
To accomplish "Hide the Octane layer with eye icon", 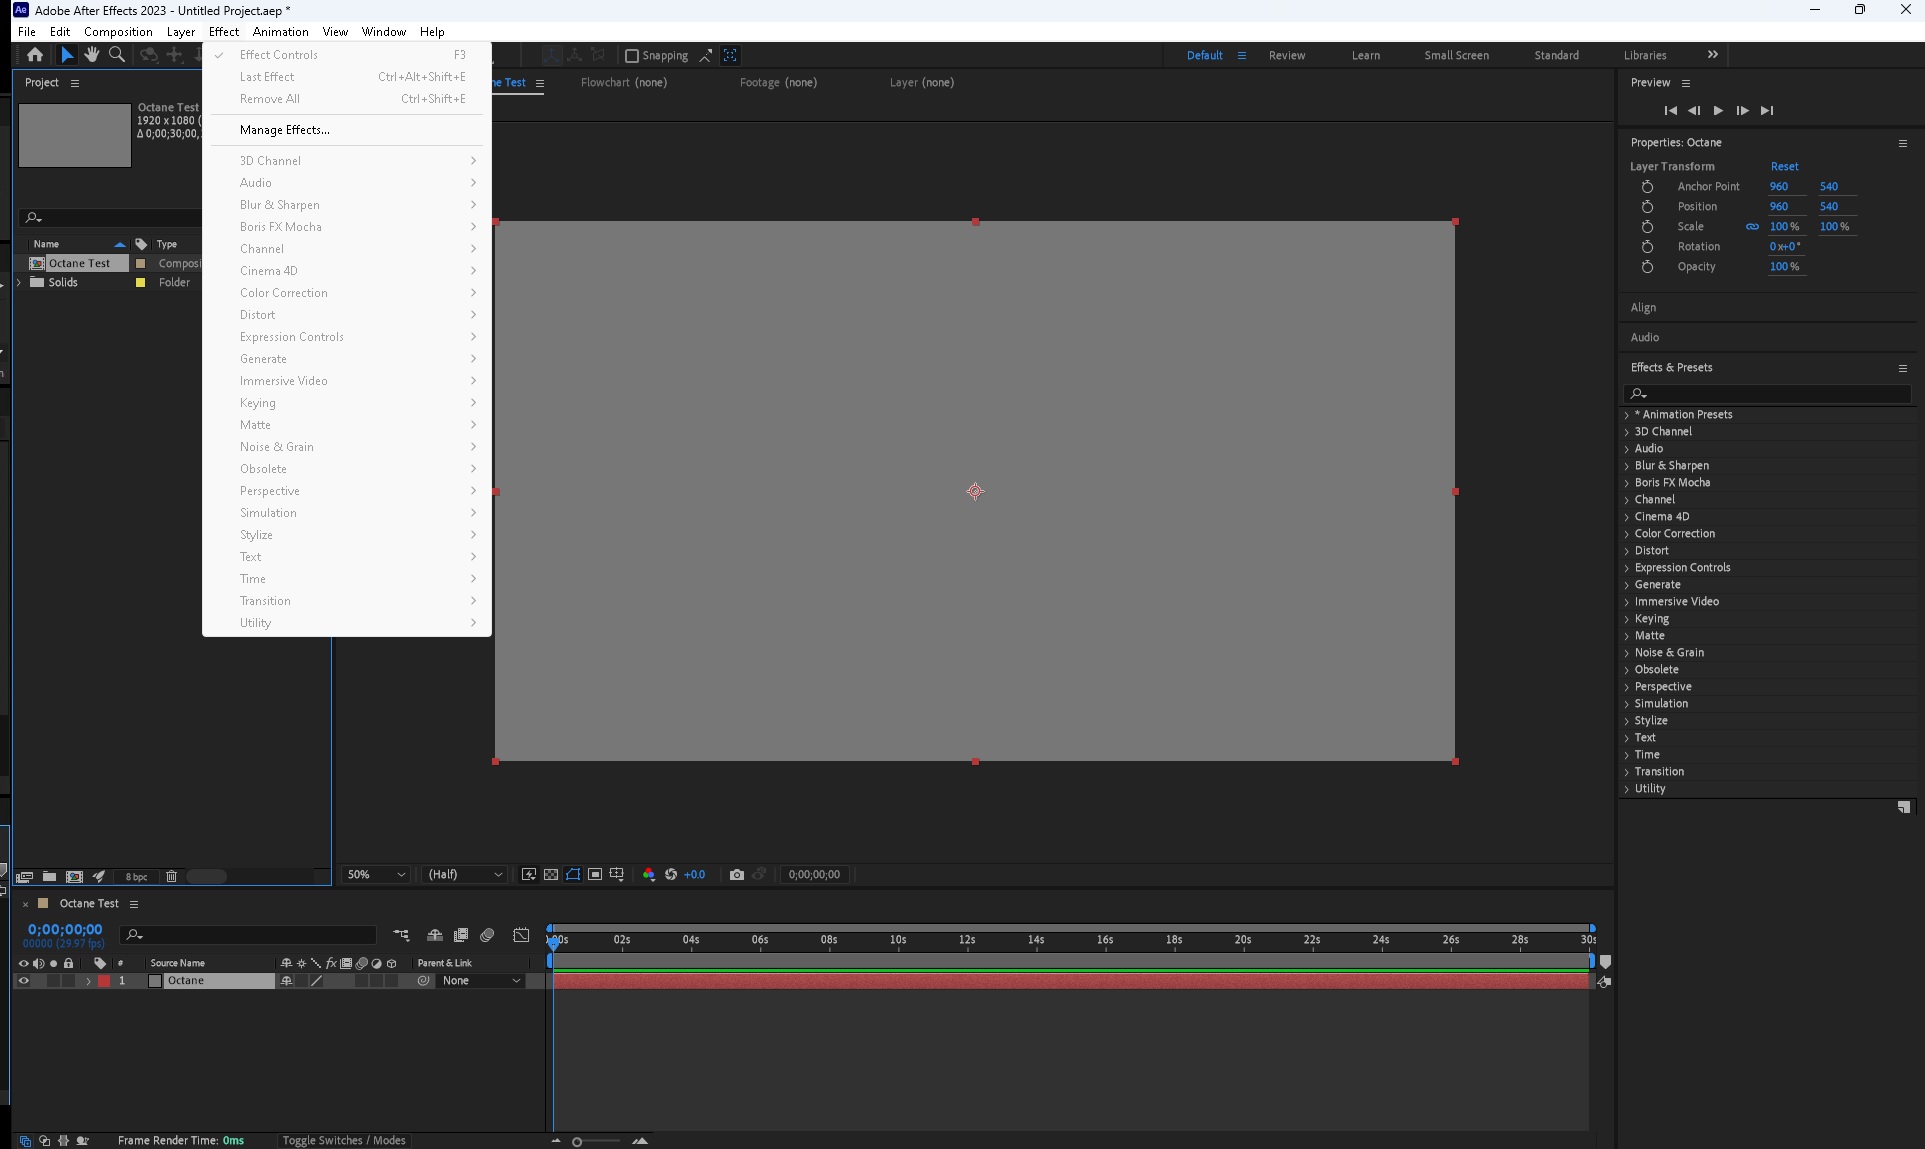I will coord(24,981).
